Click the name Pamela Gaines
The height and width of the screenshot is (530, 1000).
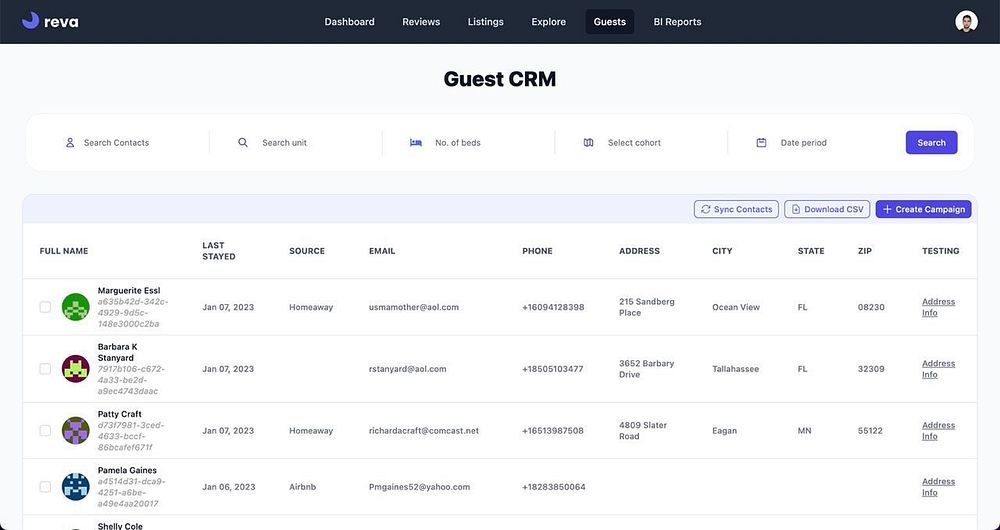(x=127, y=470)
